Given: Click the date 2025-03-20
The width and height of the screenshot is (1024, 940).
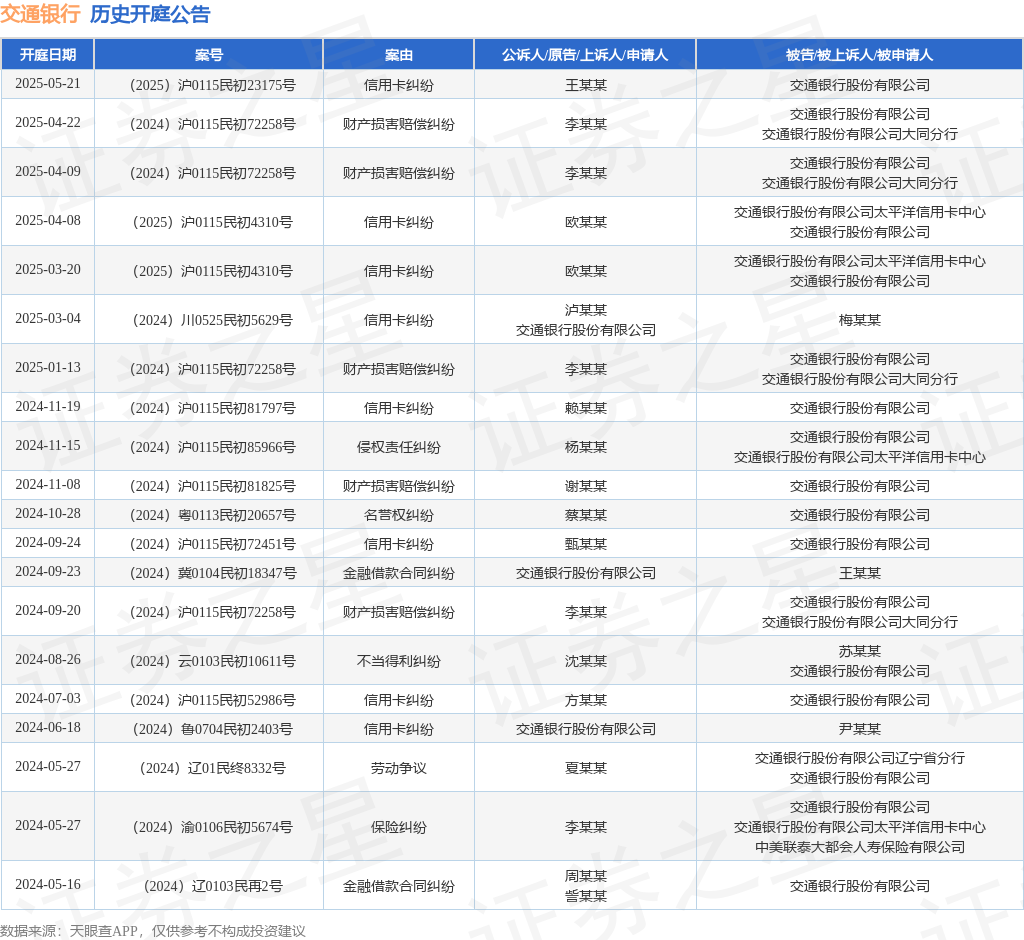Looking at the screenshot, I should point(48,270).
